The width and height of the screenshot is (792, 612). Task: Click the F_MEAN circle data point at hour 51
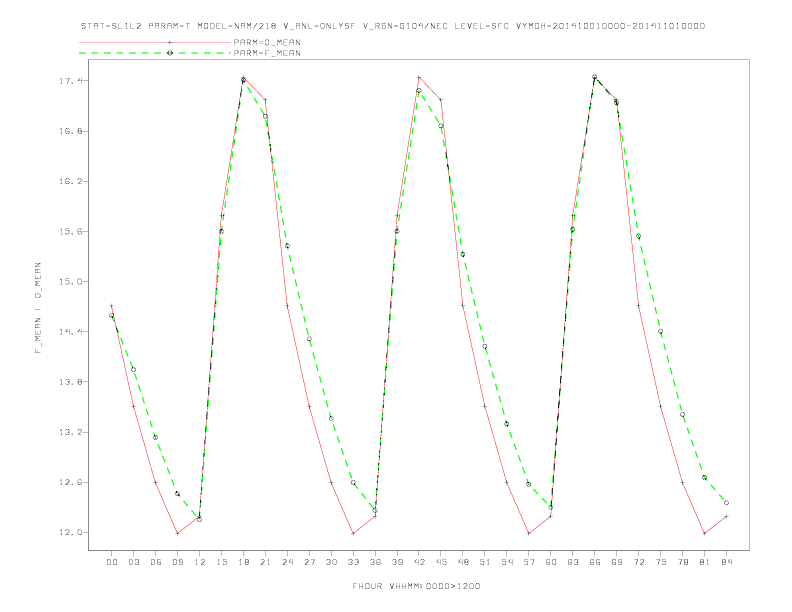tap(485, 346)
